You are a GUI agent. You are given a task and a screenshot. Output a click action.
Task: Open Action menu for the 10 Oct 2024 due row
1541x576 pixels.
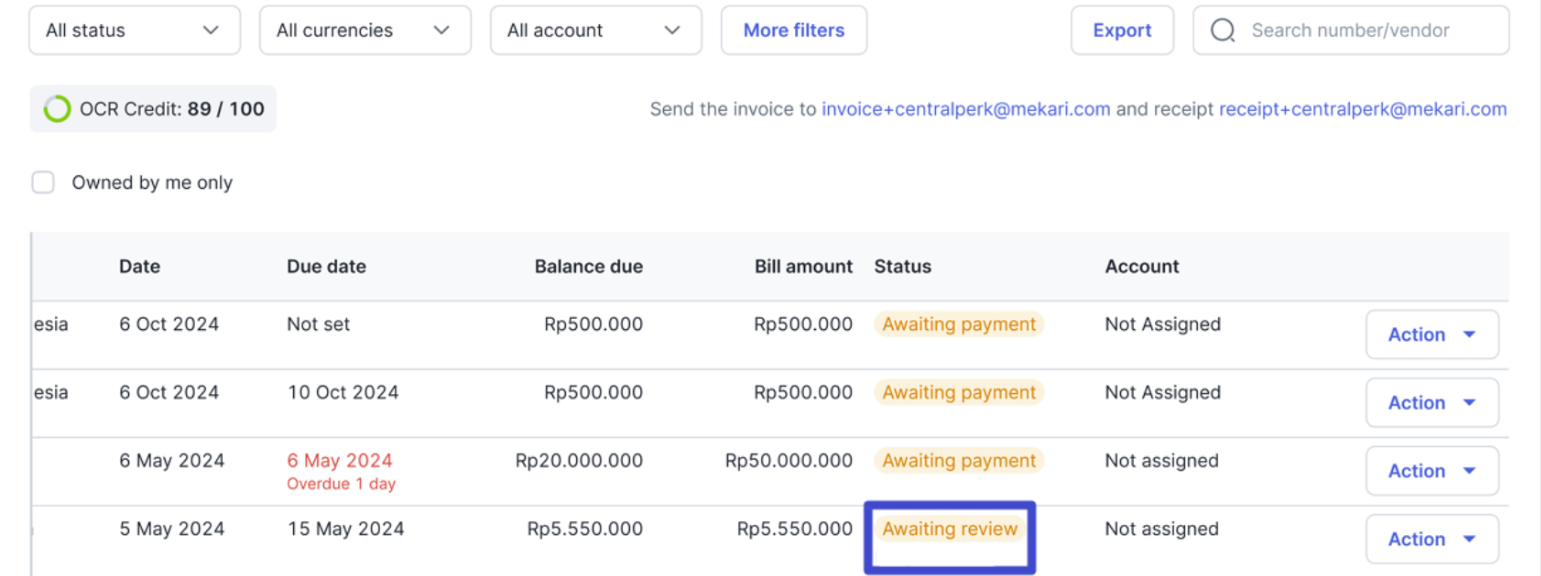[1432, 403]
